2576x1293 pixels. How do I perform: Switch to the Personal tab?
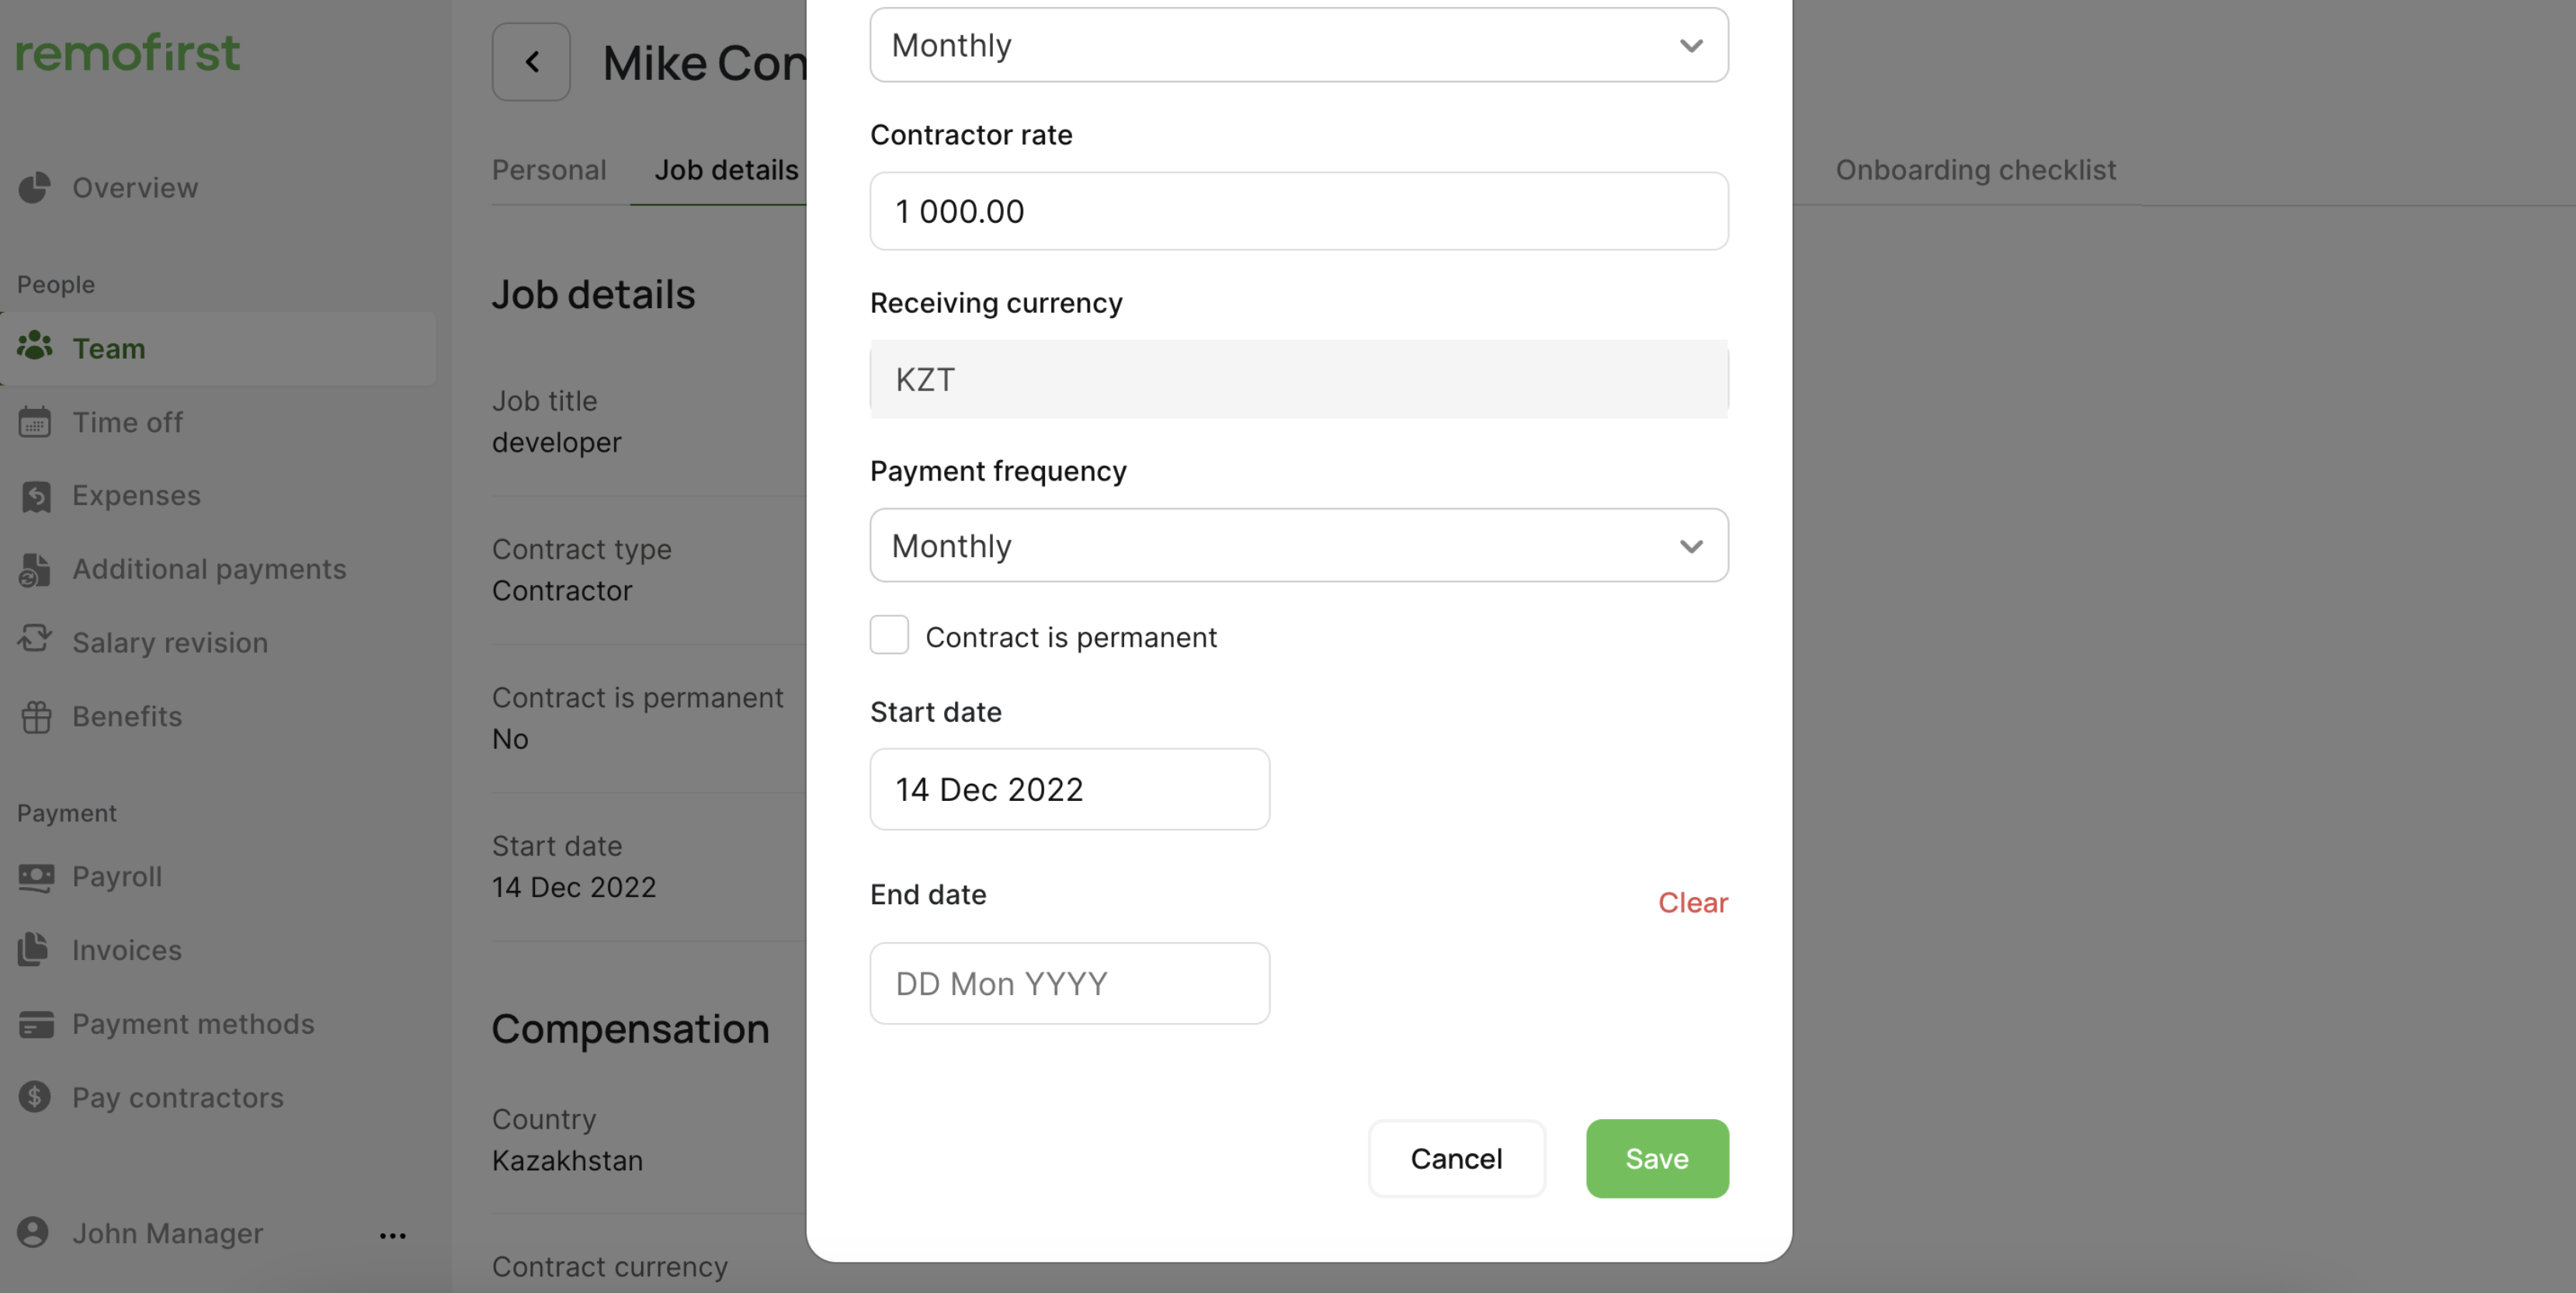[549, 170]
